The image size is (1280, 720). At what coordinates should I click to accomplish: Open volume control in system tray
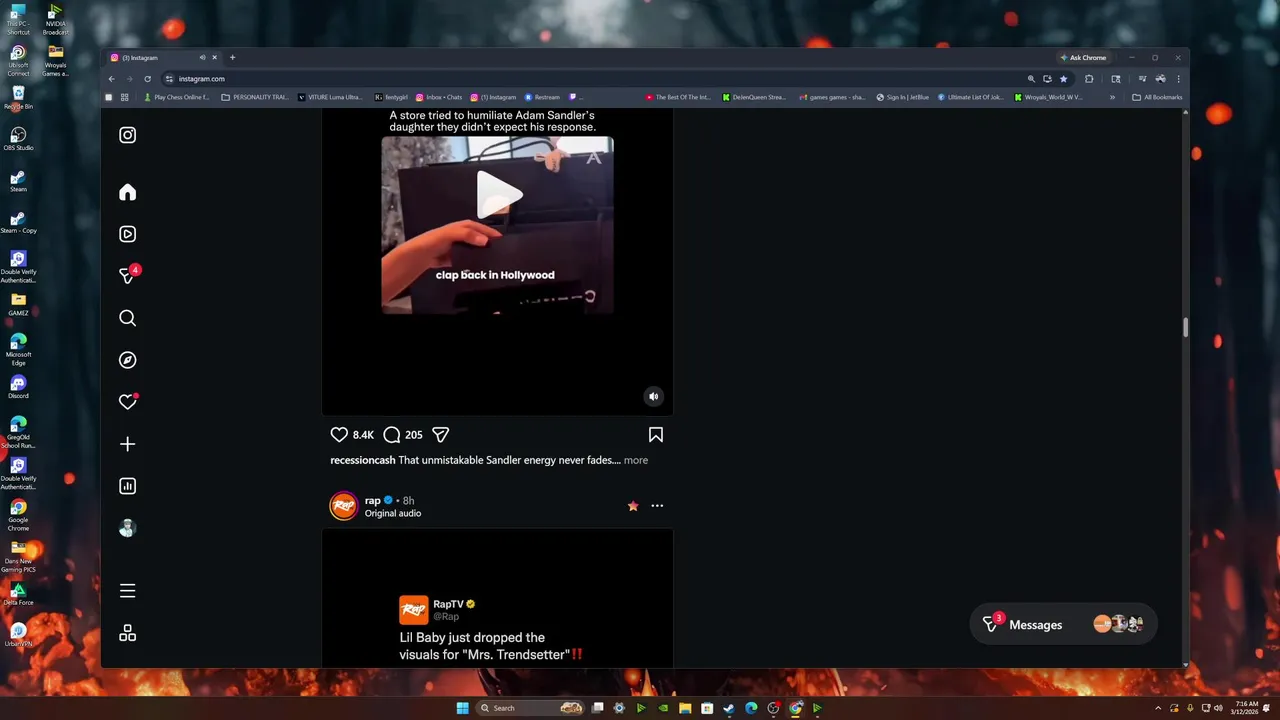tap(1218, 708)
